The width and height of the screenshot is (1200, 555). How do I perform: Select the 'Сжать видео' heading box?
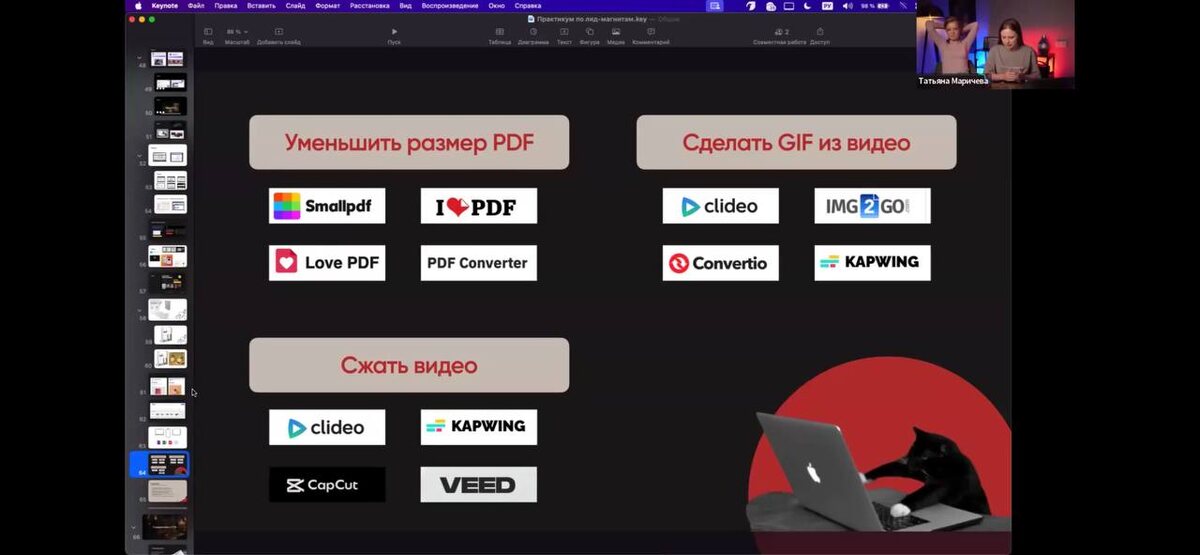click(x=409, y=365)
